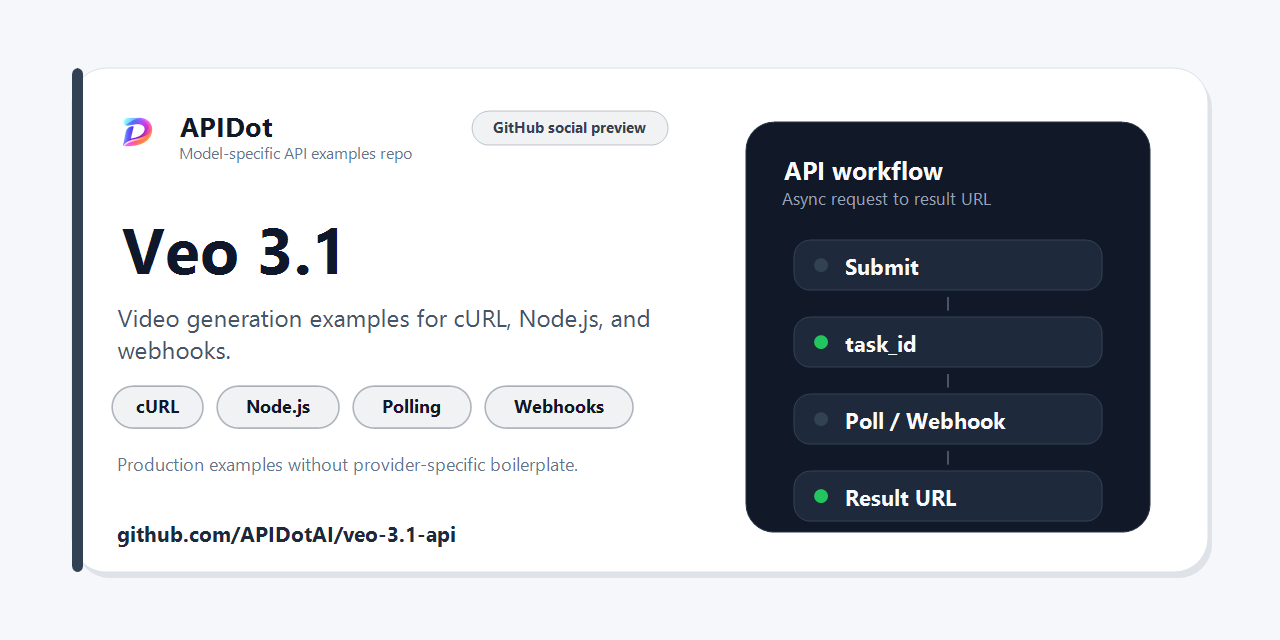Screen dimensions: 1280x640
Task: Click 'Async request to result URL' text
Action: pyautogui.click(x=887, y=199)
